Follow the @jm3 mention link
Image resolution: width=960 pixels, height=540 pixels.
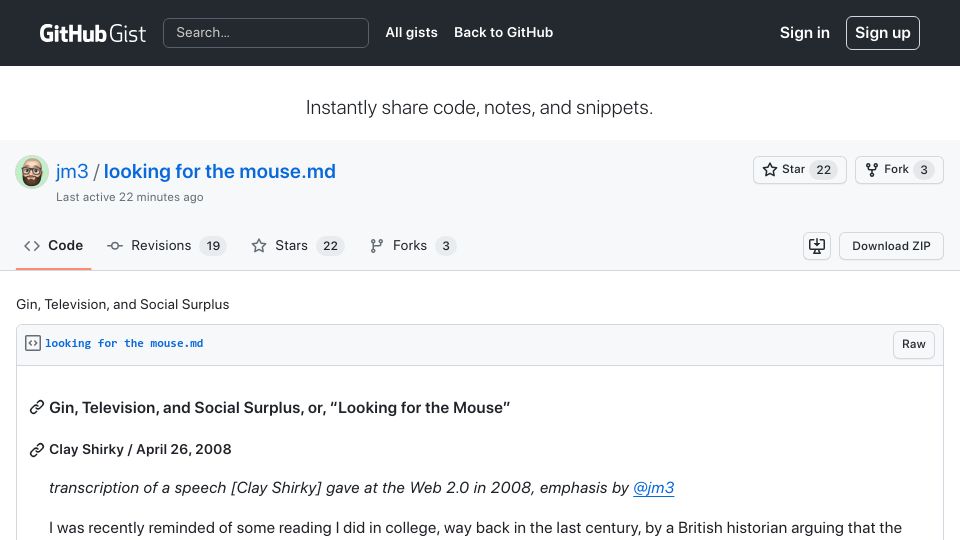pyautogui.click(x=653, y=488)
